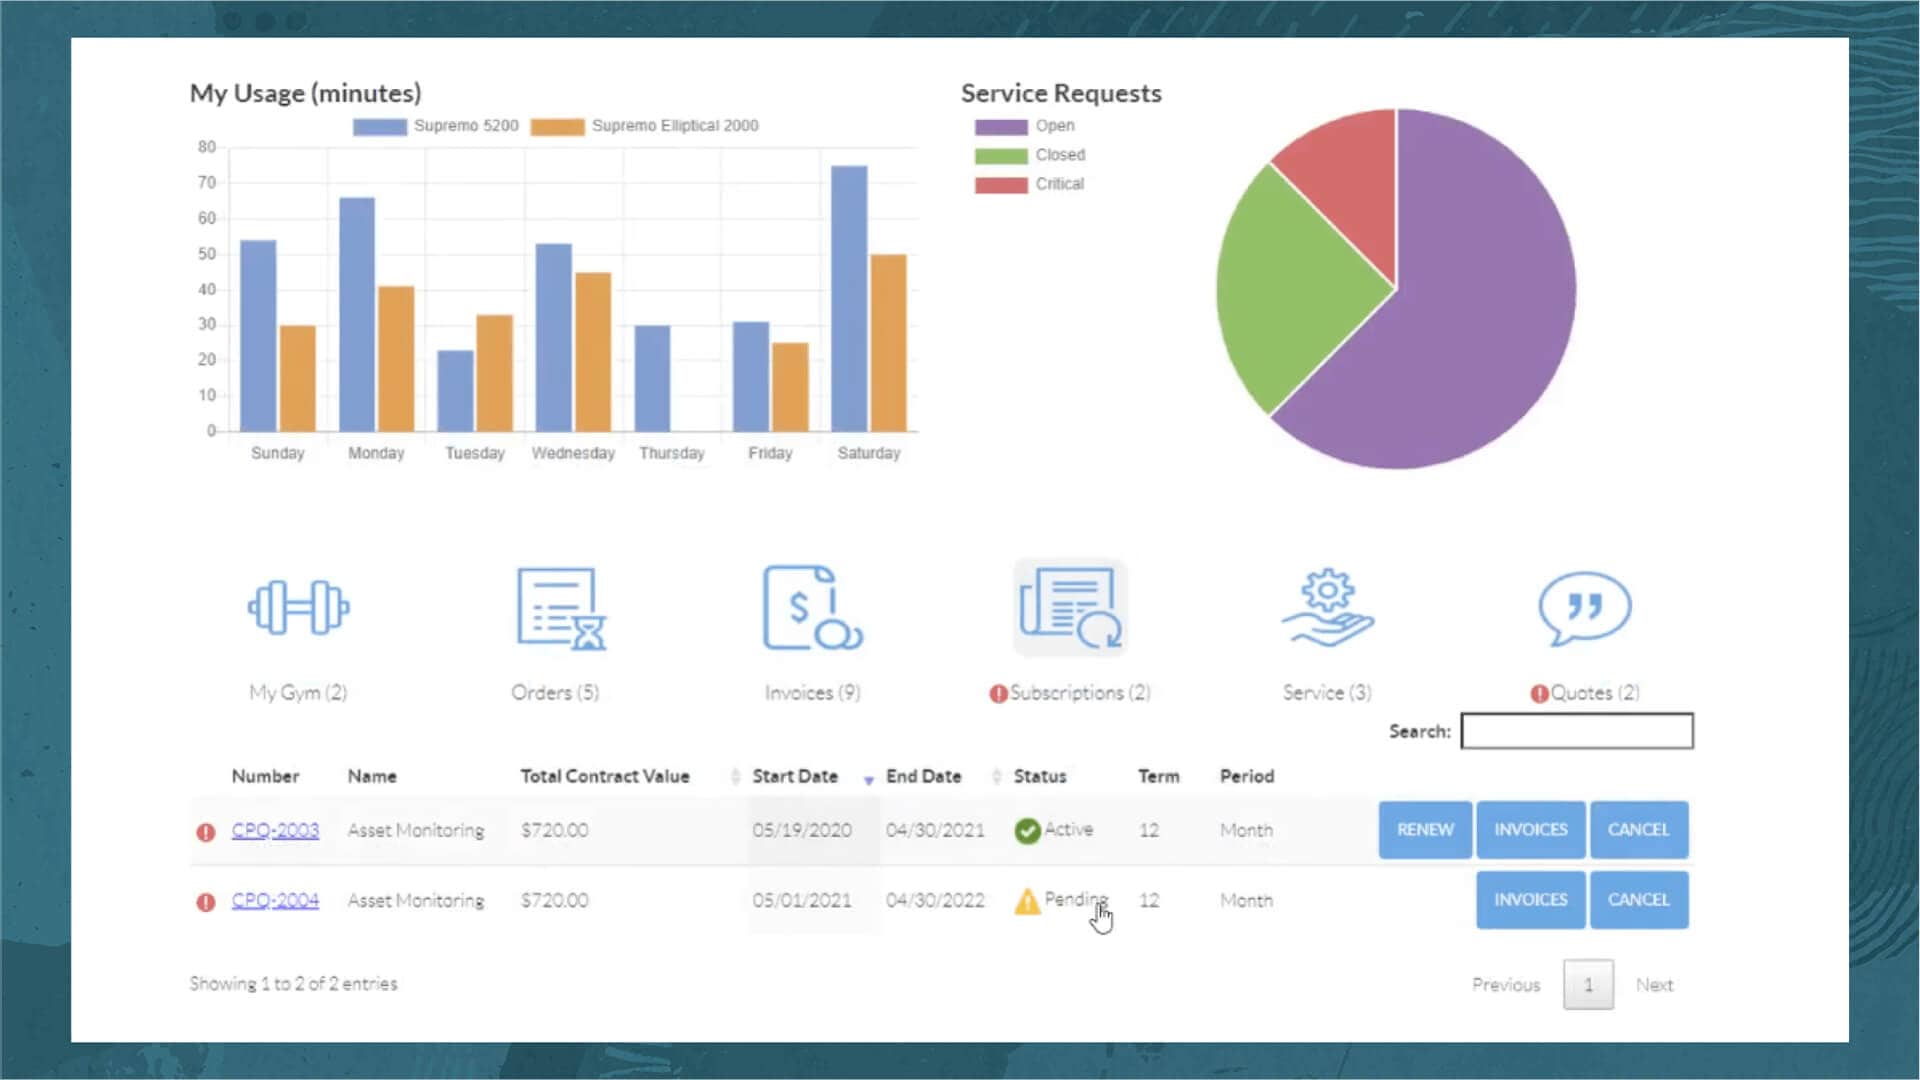Click inside the Search field
Screen dimensions: 1920x1080
tap(1577, 731)
